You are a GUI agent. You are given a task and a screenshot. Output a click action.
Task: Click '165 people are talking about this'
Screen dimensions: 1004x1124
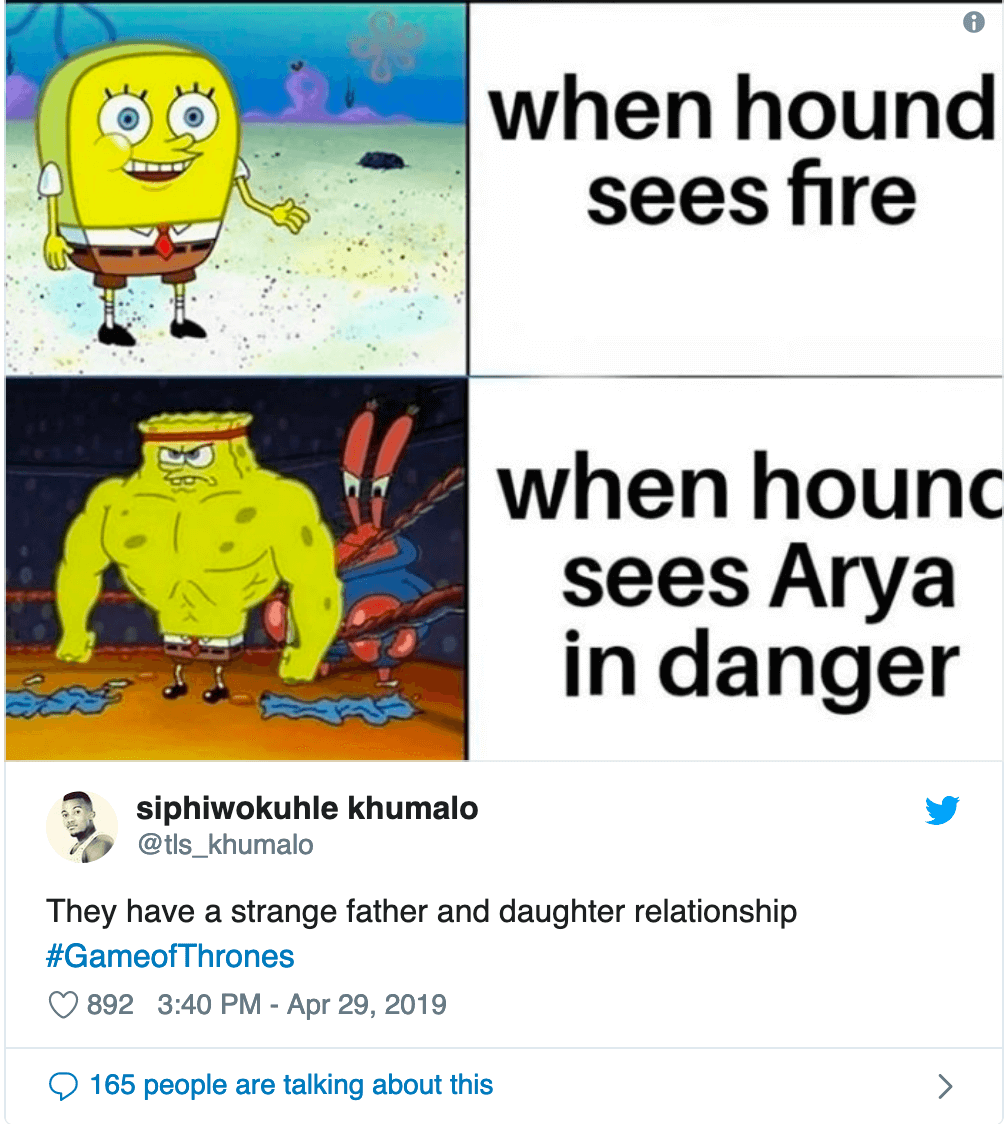291,1085
